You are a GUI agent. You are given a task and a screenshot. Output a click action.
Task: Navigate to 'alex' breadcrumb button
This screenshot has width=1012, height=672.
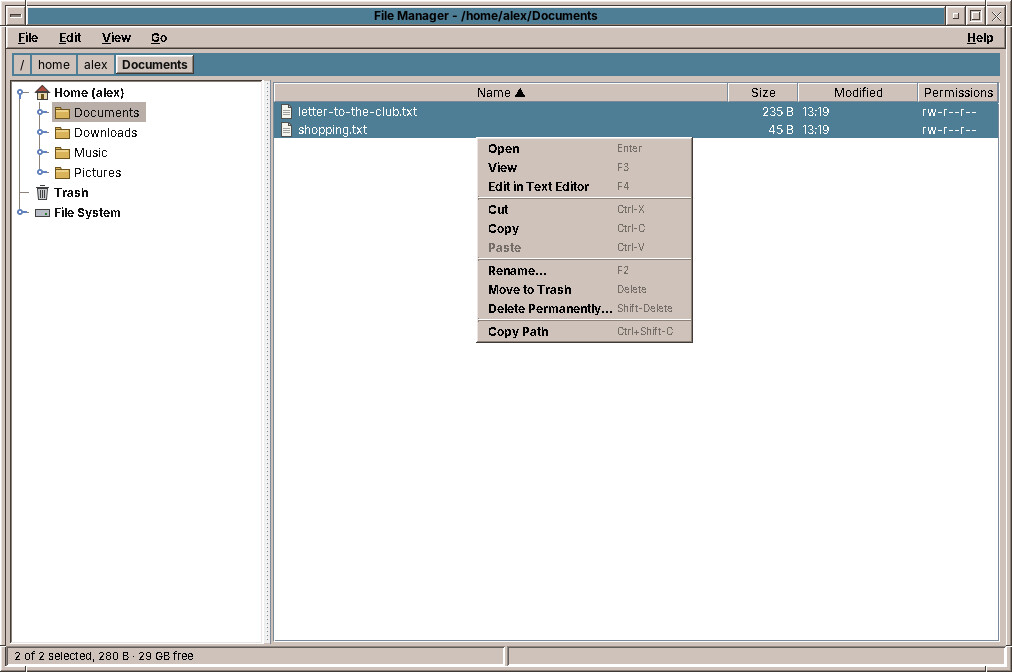(x=96, y=65)
